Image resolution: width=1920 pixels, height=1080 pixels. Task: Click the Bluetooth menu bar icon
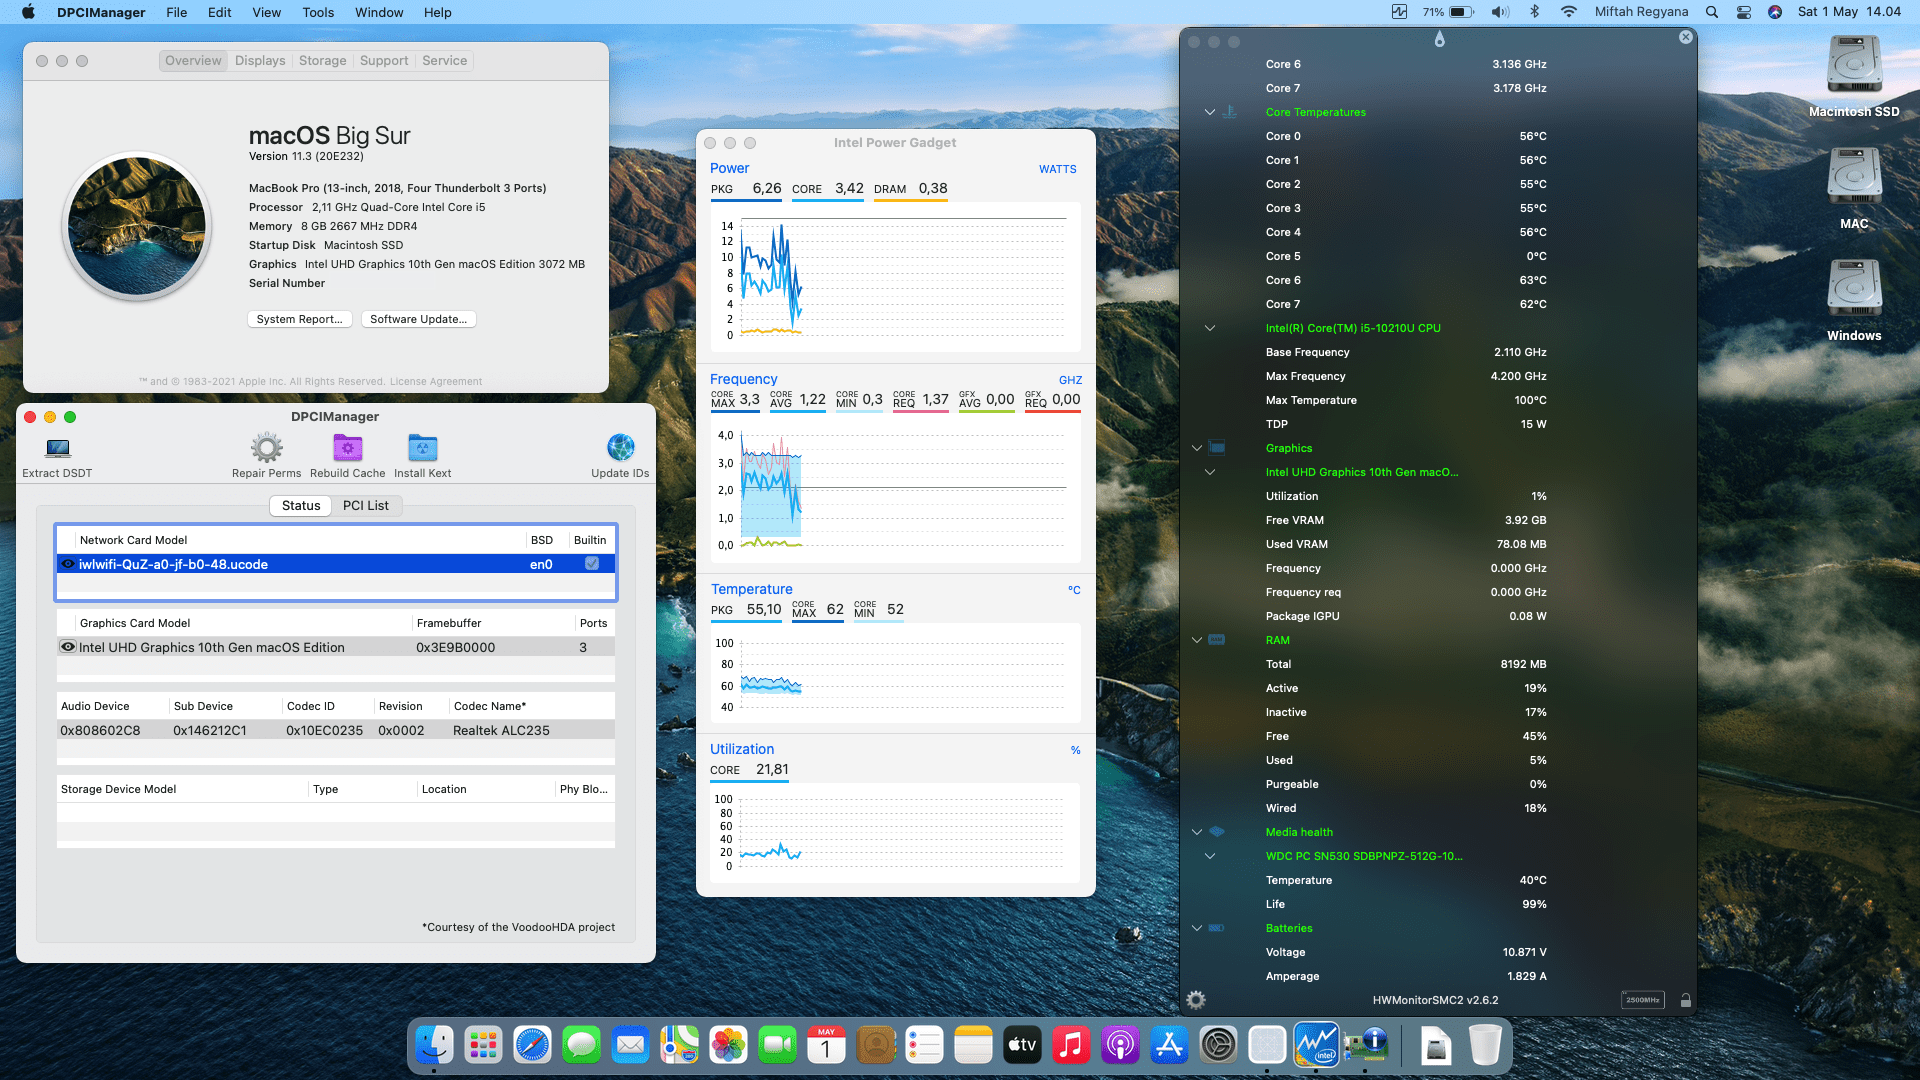pyautogui.click(x=1534, y=12)
